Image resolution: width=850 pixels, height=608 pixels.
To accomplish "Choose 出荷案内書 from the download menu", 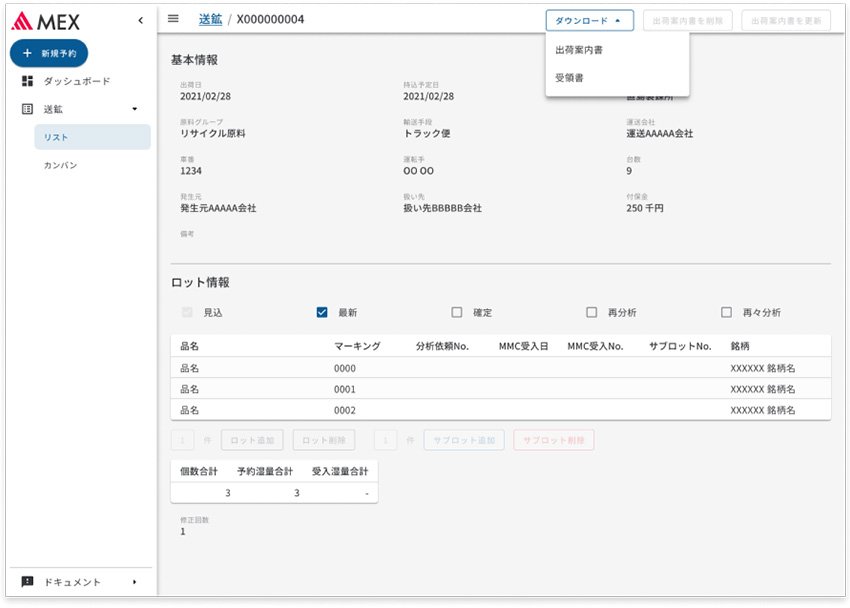I will point(617,50).
